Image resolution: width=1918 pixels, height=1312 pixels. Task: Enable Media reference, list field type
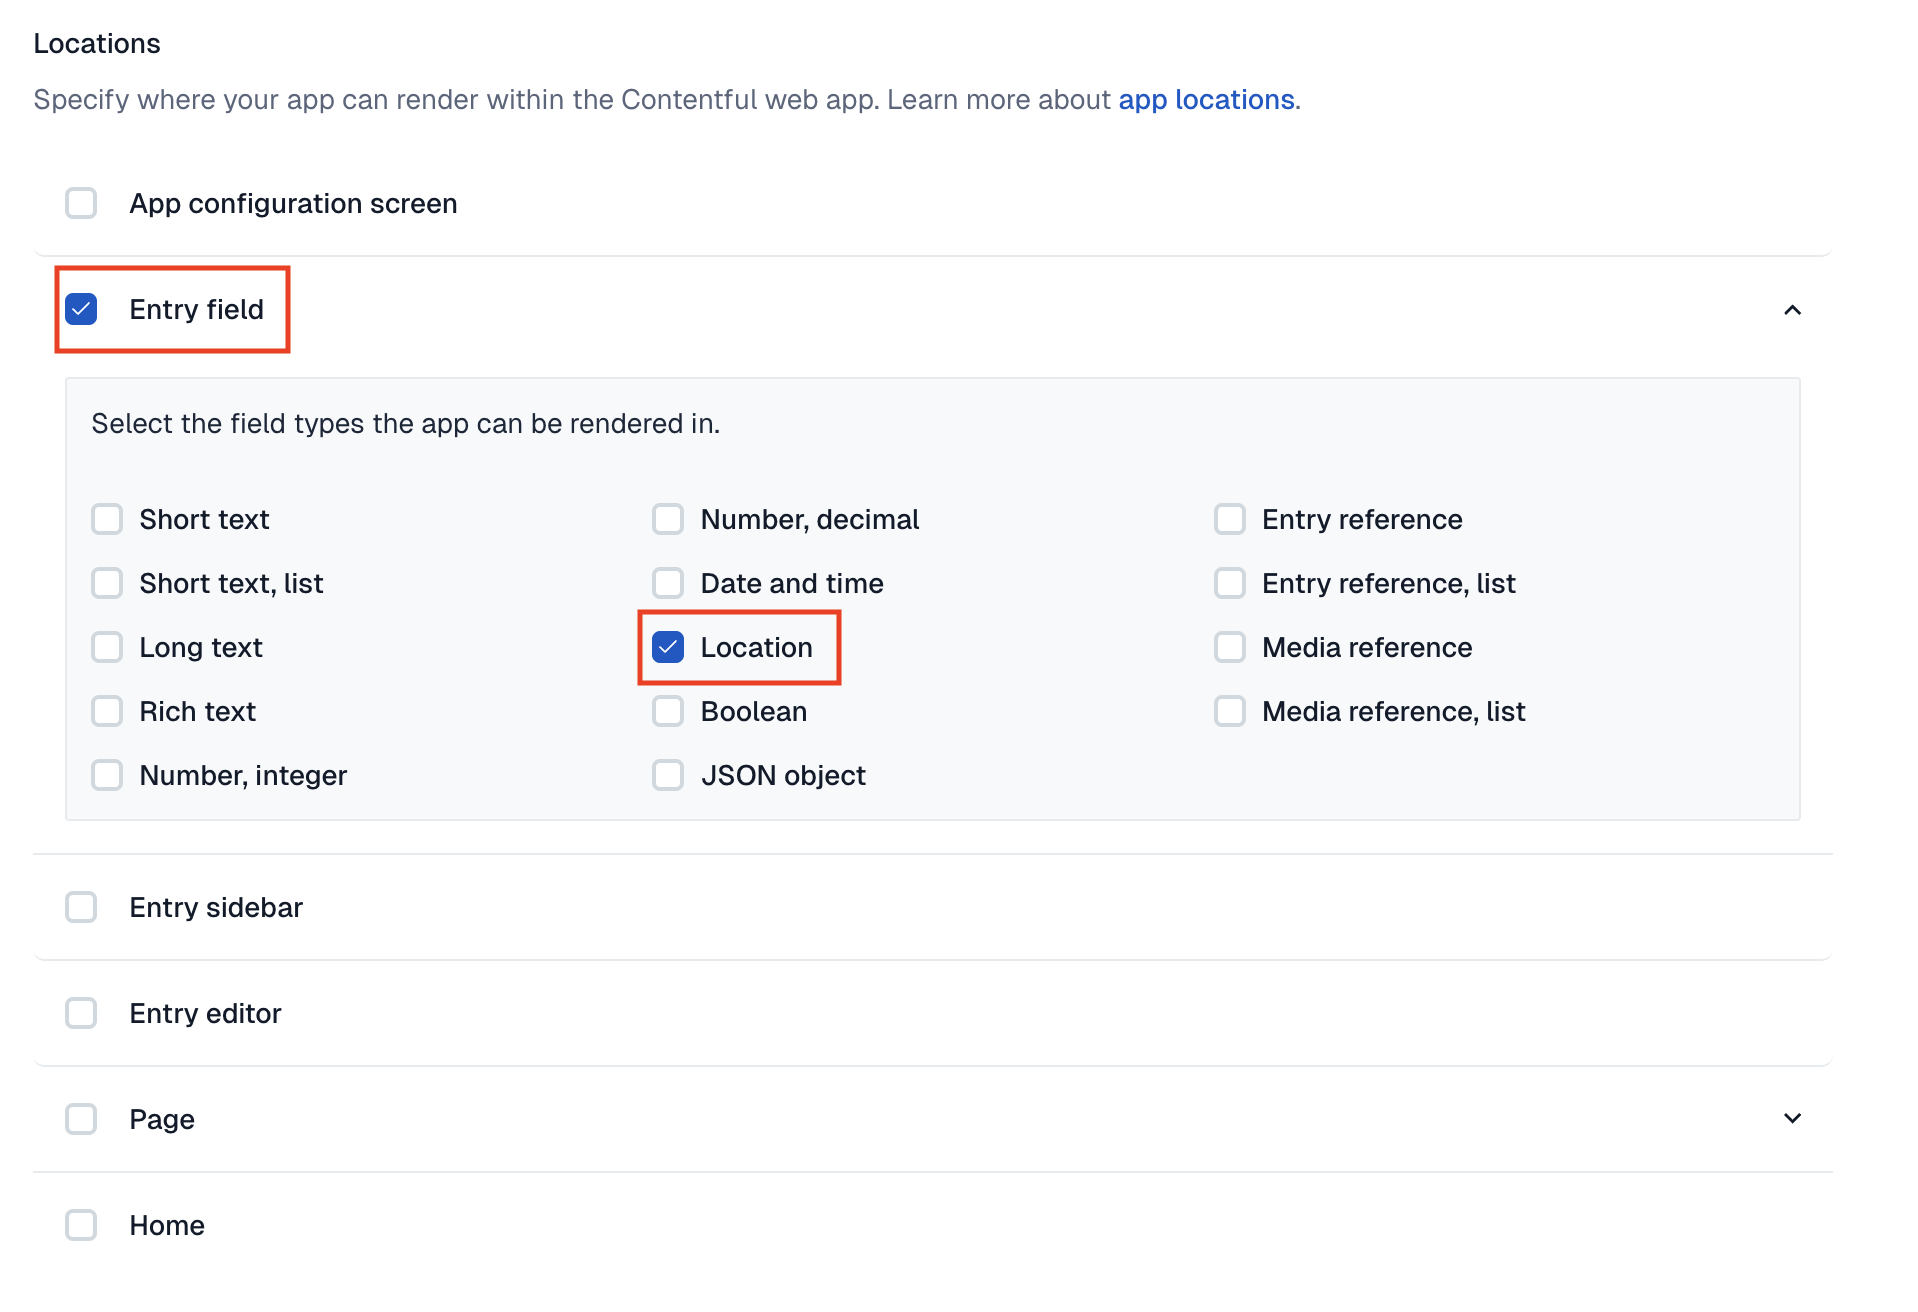pos(1230,711)
